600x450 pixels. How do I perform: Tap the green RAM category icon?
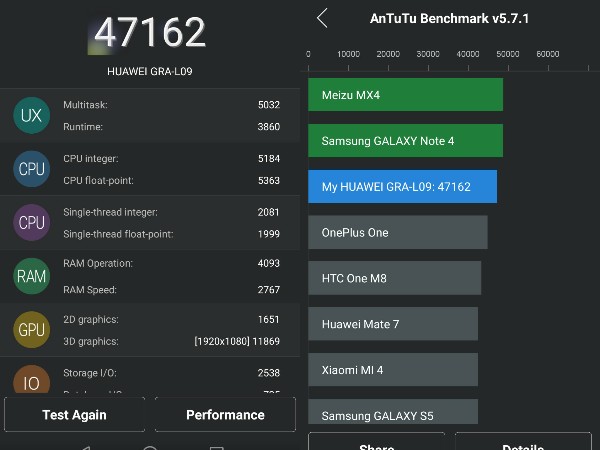click(x=31, y=276)
